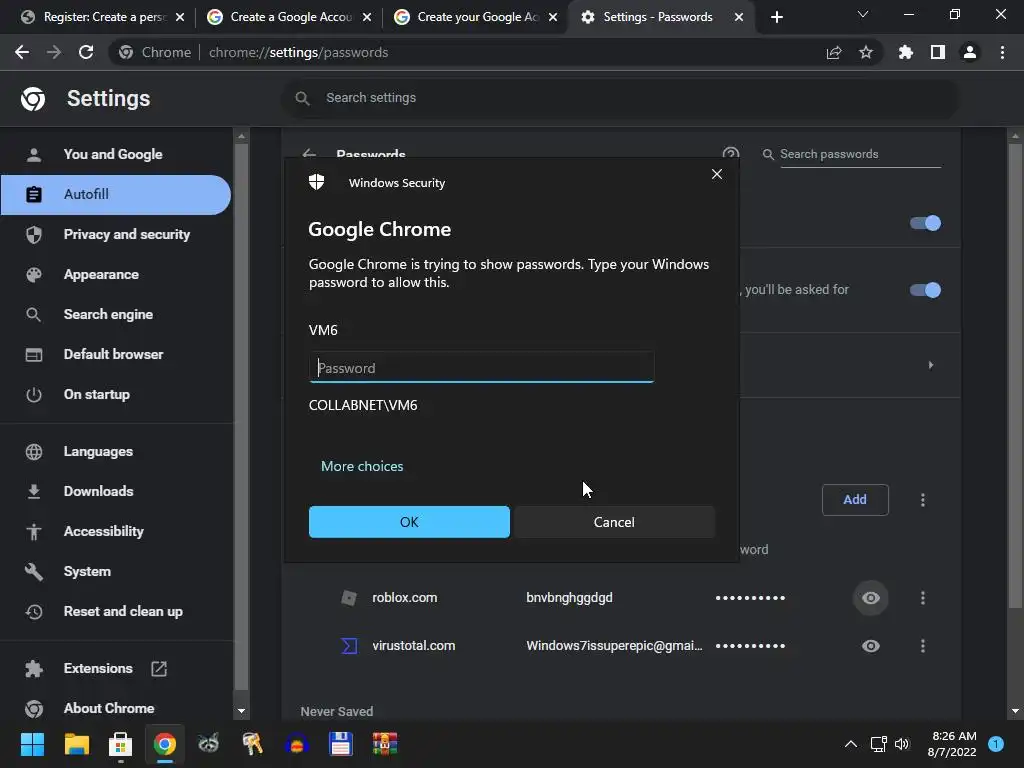This screenshot has height=768, width=1024.
Task: Open Privacy and security section
Action: 116,234
